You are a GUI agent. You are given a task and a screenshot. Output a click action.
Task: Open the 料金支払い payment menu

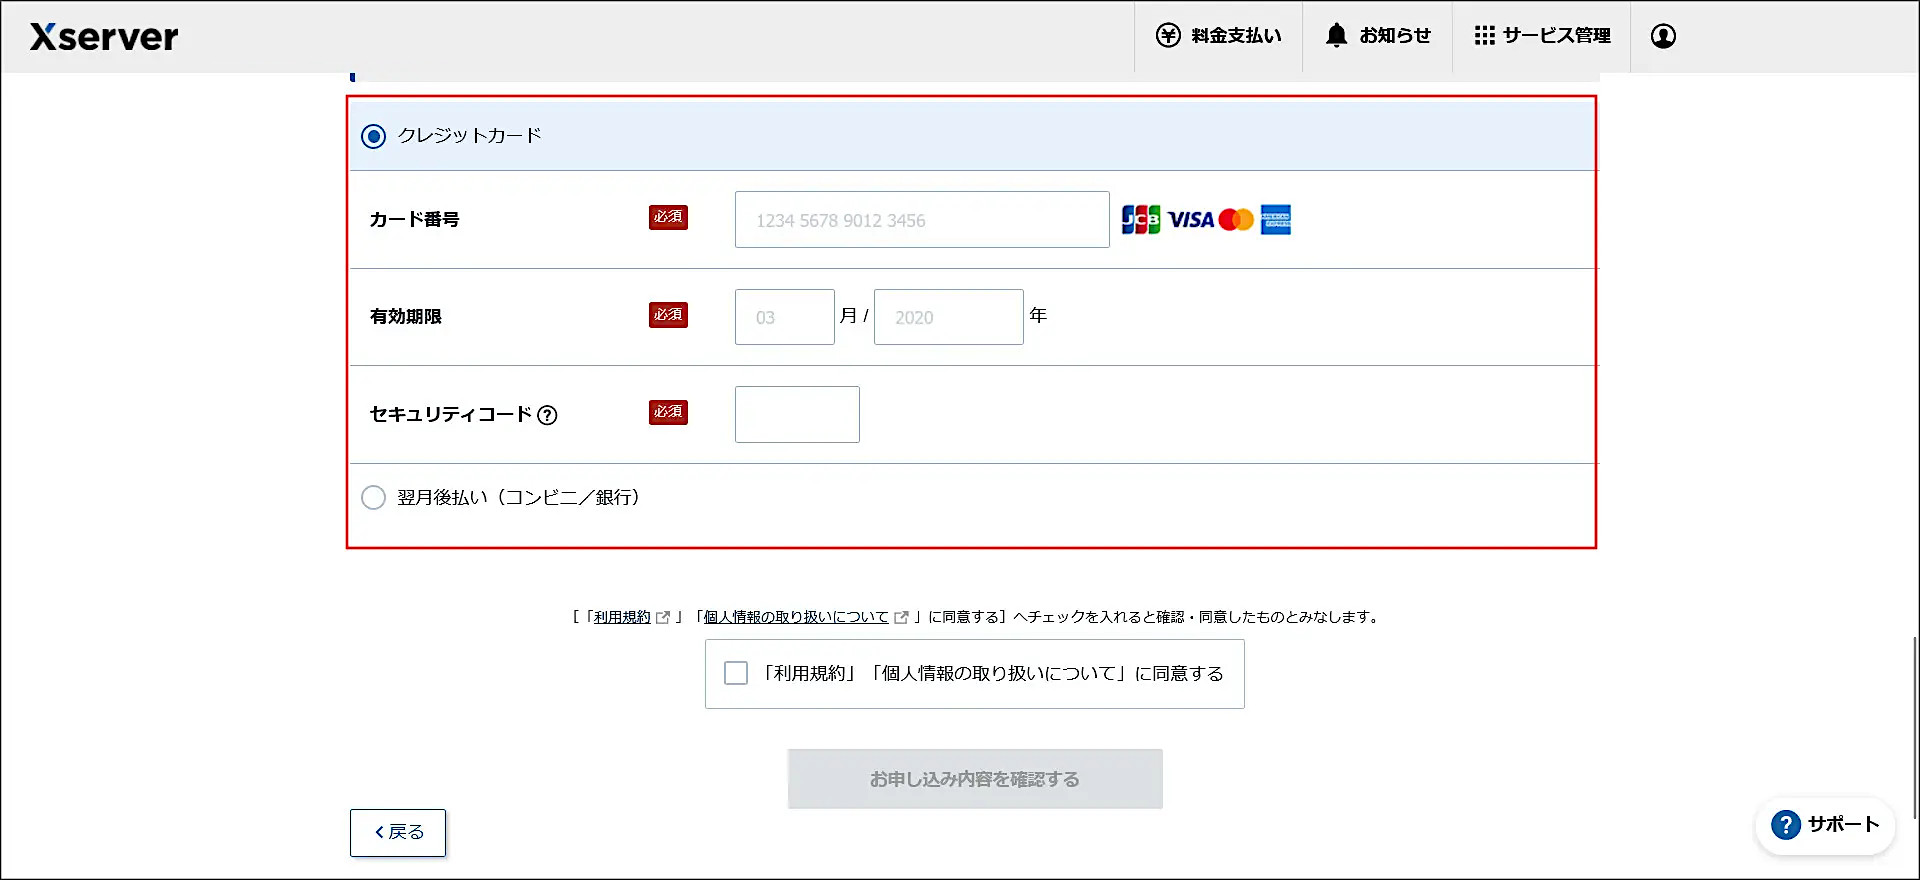(1218, 36)
